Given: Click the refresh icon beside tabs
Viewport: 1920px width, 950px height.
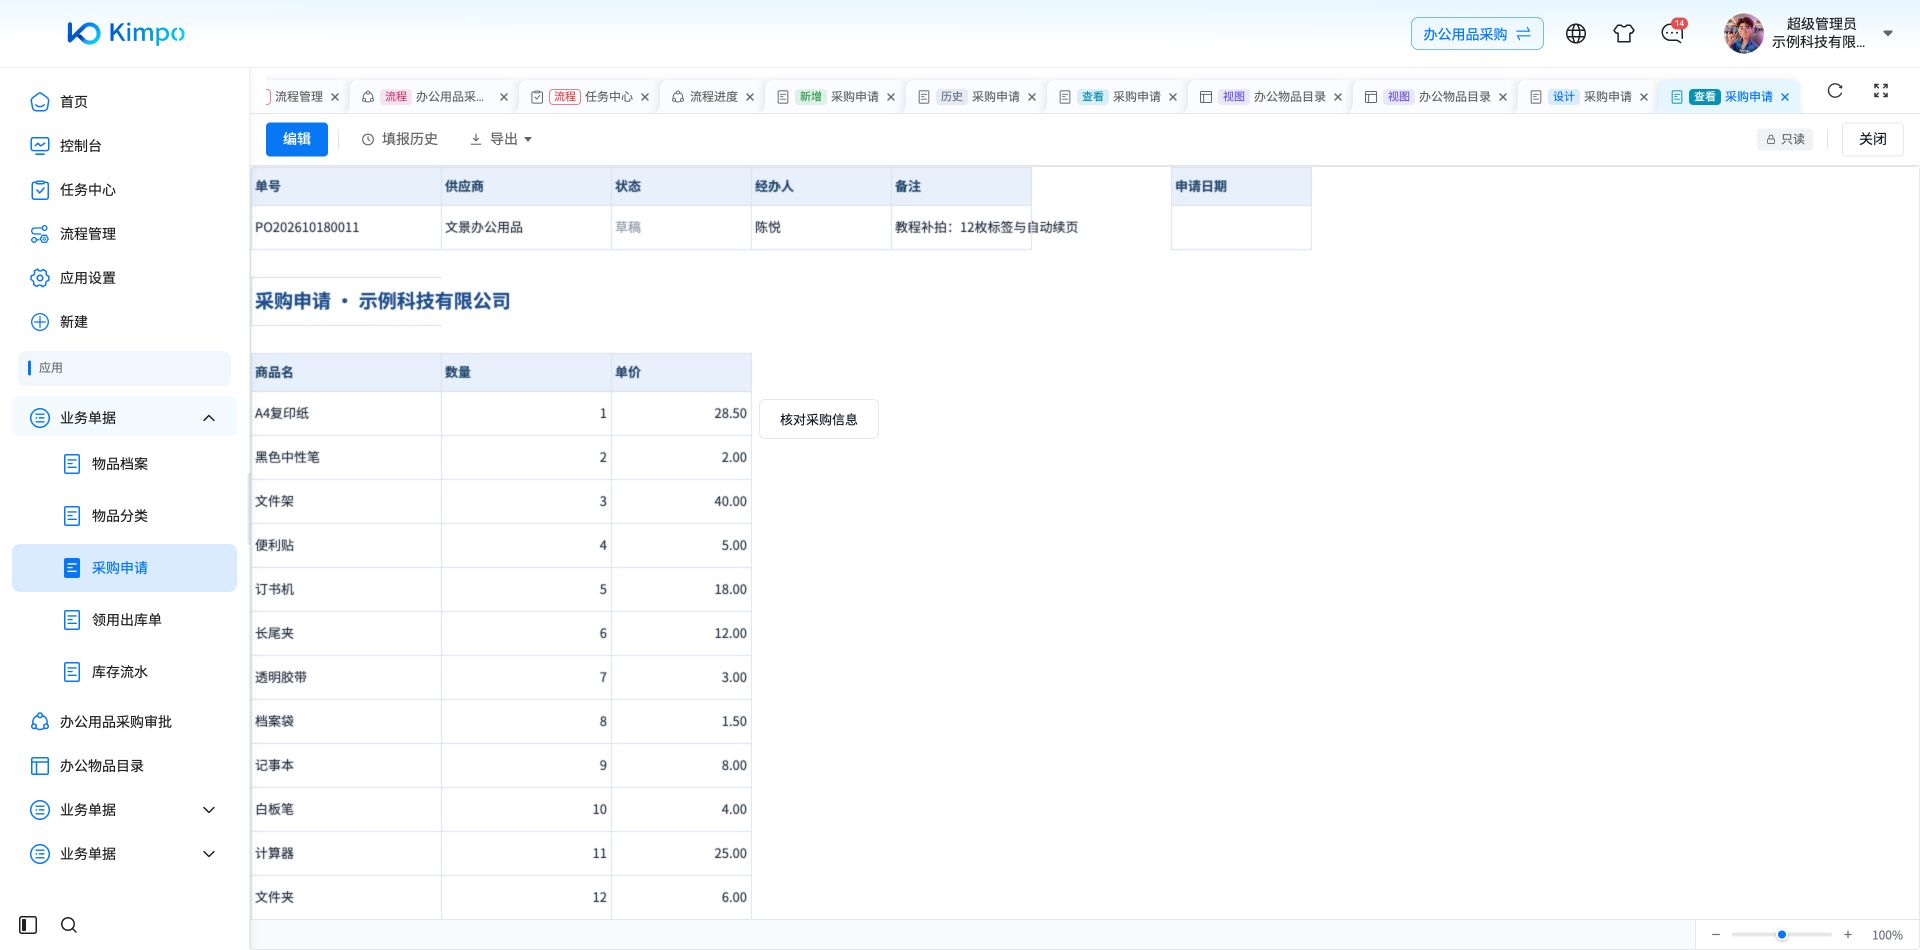Looking at the screenshot, I should pyautogui.click(x=1835, y=91).
